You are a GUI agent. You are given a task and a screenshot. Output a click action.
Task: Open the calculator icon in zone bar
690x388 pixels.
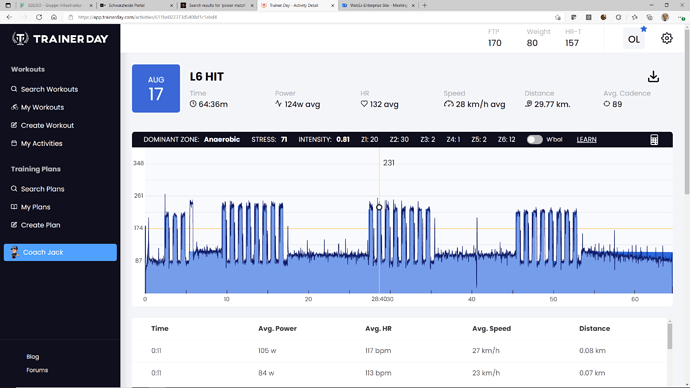point(654,139)
